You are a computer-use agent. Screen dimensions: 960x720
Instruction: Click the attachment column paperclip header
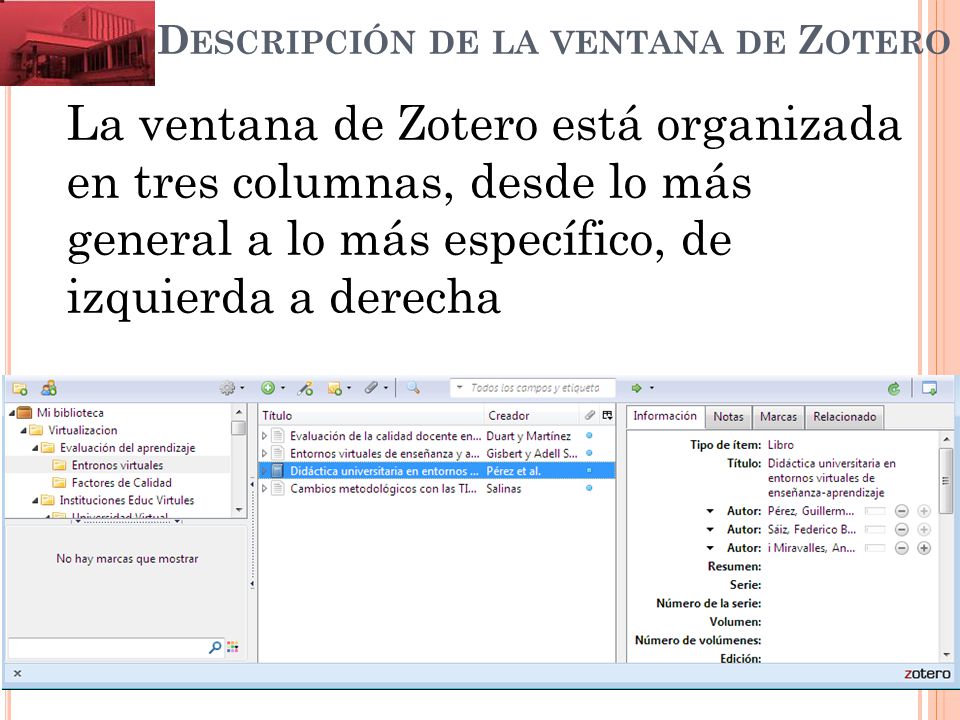590,415
